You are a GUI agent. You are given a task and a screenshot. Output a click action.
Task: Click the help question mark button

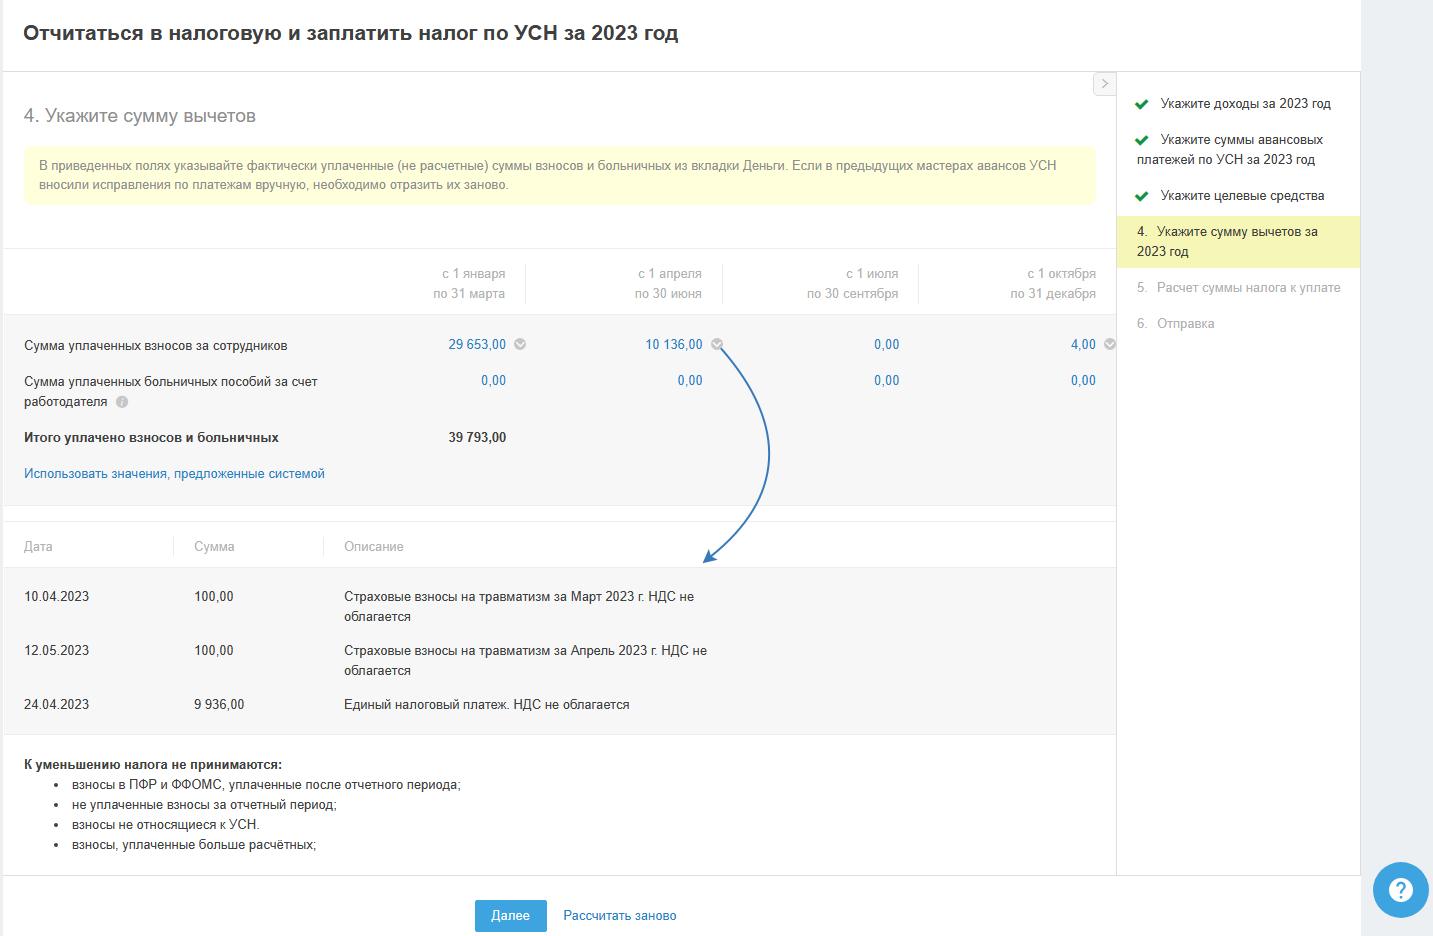pyautogui.click(x=1400, y=889)
